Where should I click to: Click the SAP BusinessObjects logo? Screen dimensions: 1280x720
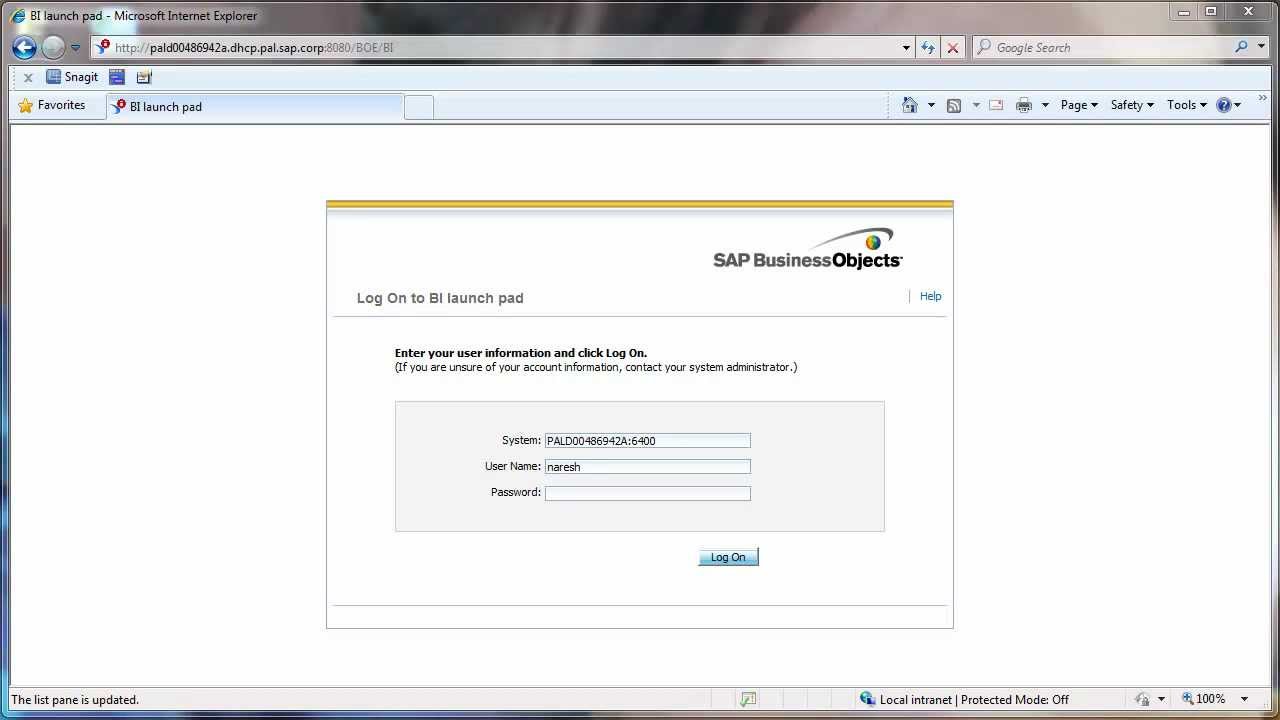tap(808, 250)
